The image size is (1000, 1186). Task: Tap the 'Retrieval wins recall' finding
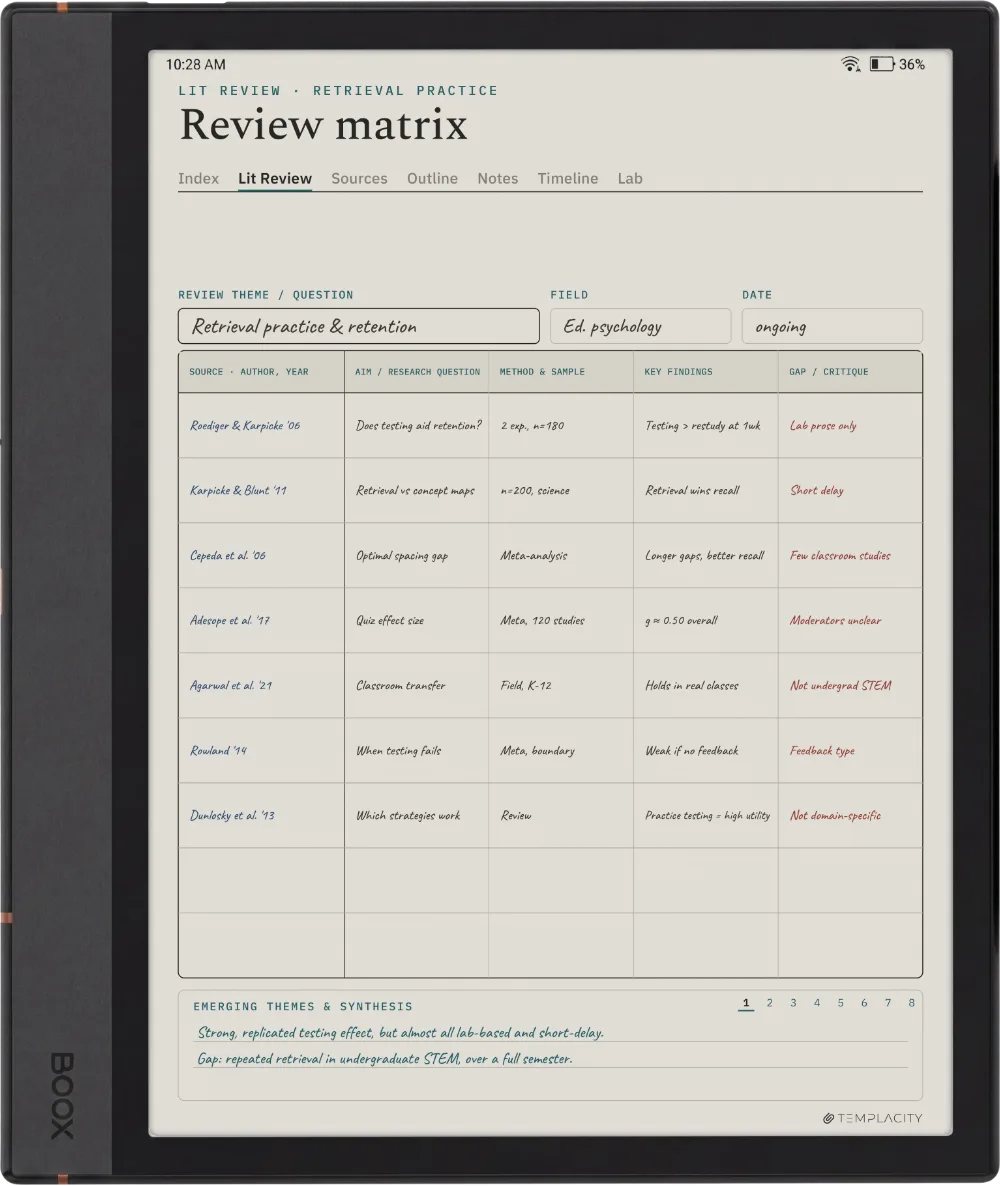706,490
